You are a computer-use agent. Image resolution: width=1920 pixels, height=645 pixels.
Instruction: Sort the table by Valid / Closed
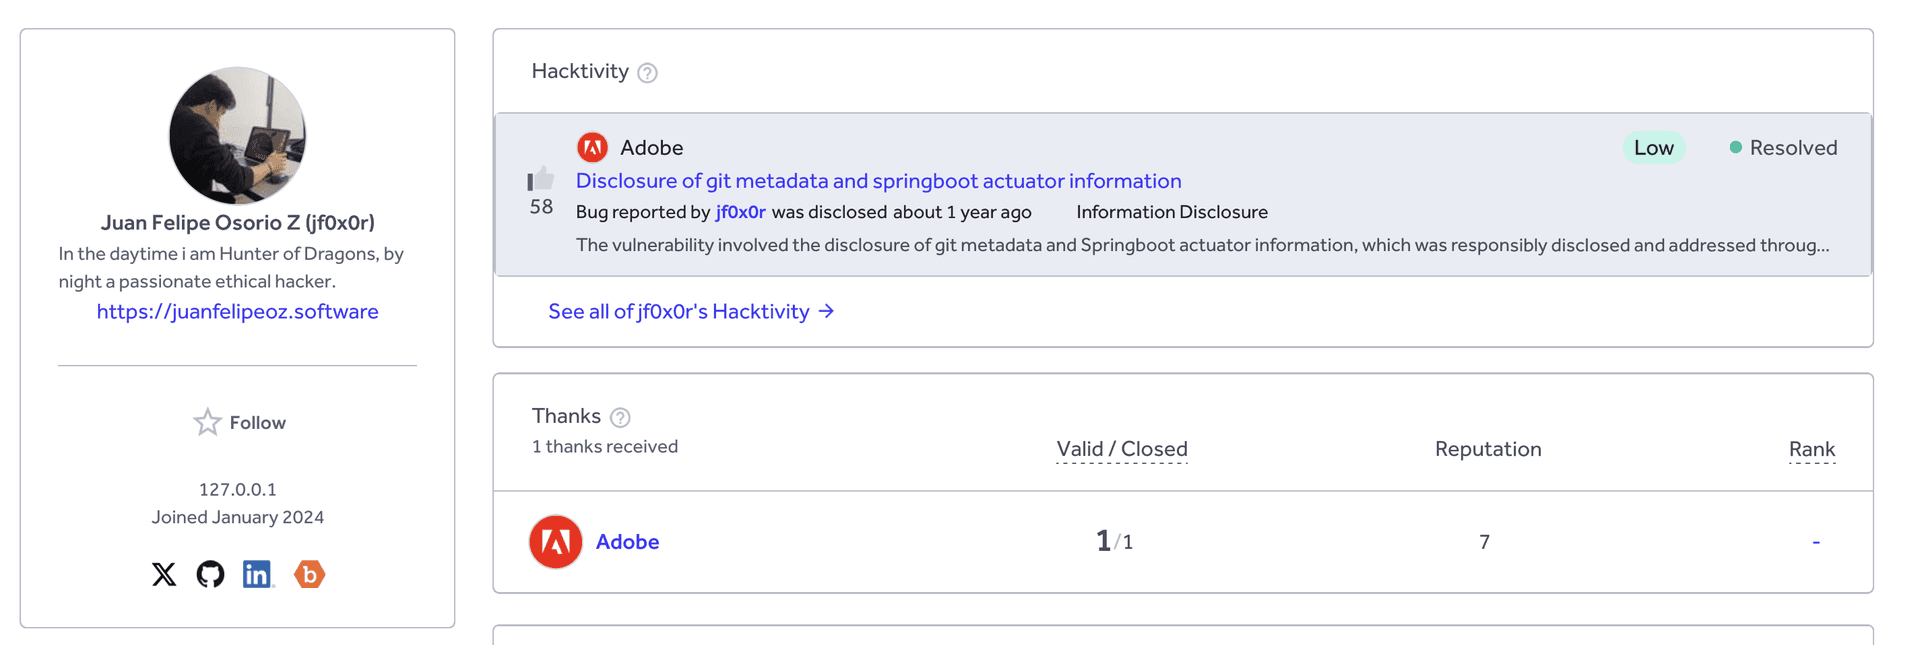coord(1121,449)
